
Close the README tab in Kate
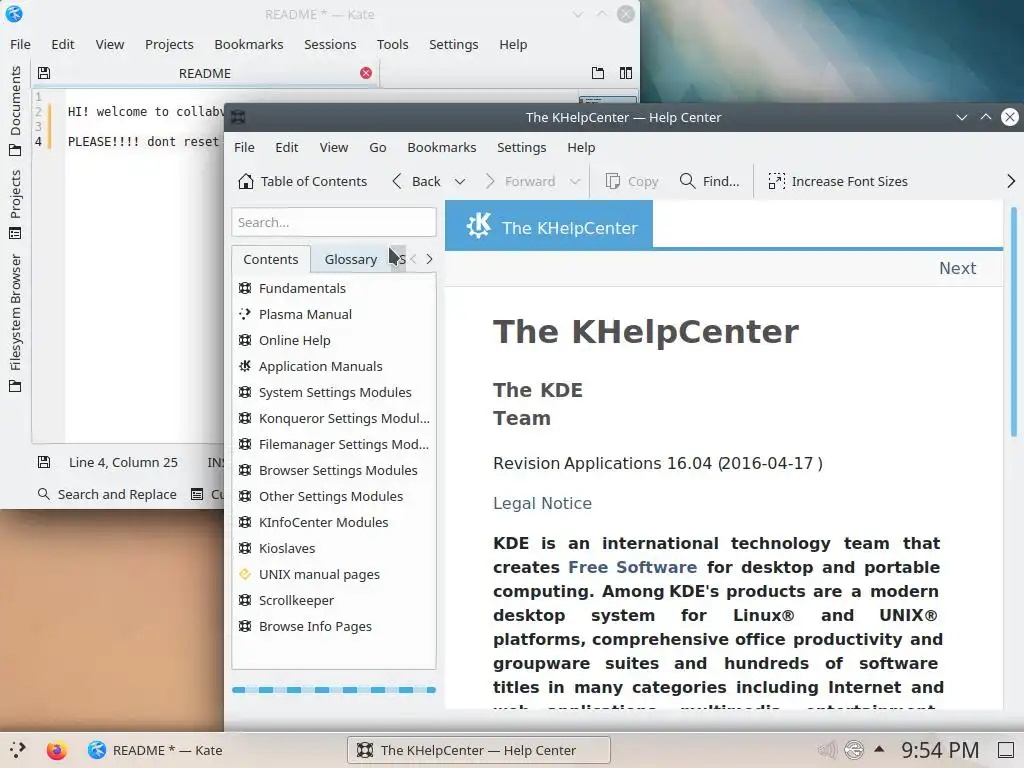(366, 73)
